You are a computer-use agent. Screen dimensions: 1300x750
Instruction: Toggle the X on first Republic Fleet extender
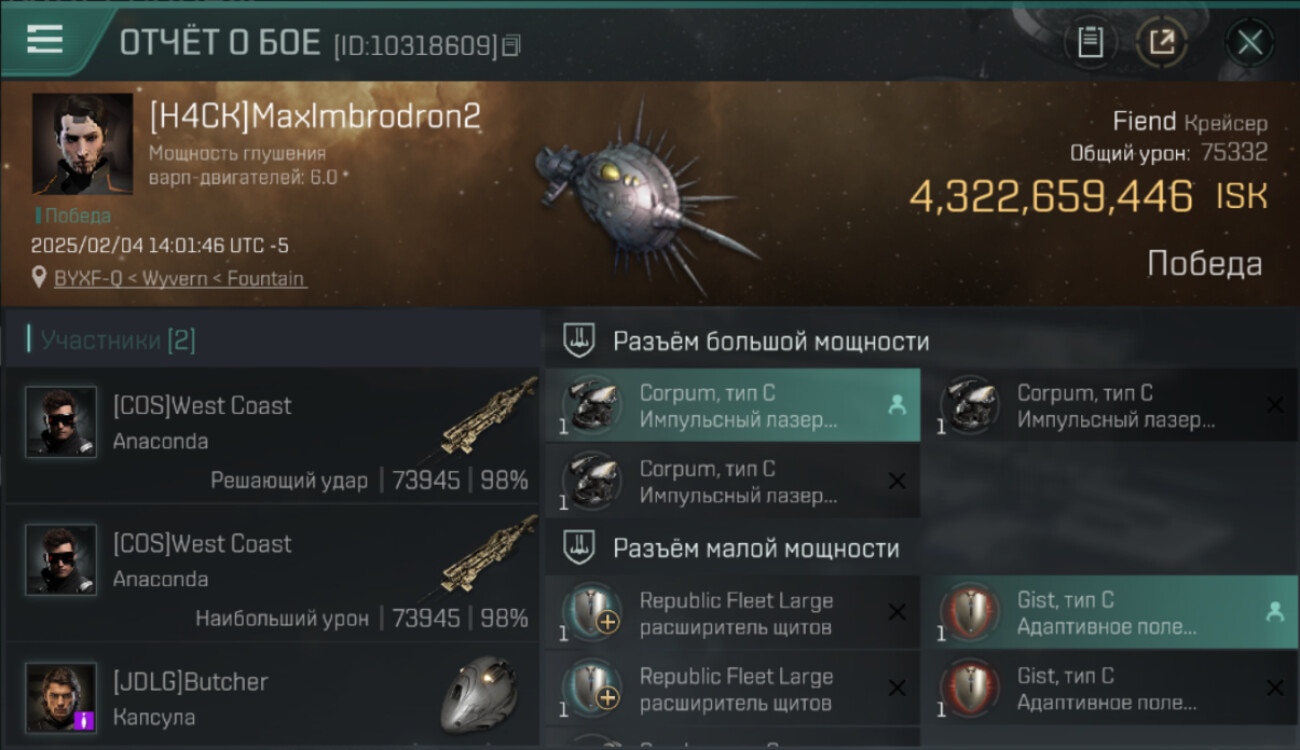click(x=897, y=612)
